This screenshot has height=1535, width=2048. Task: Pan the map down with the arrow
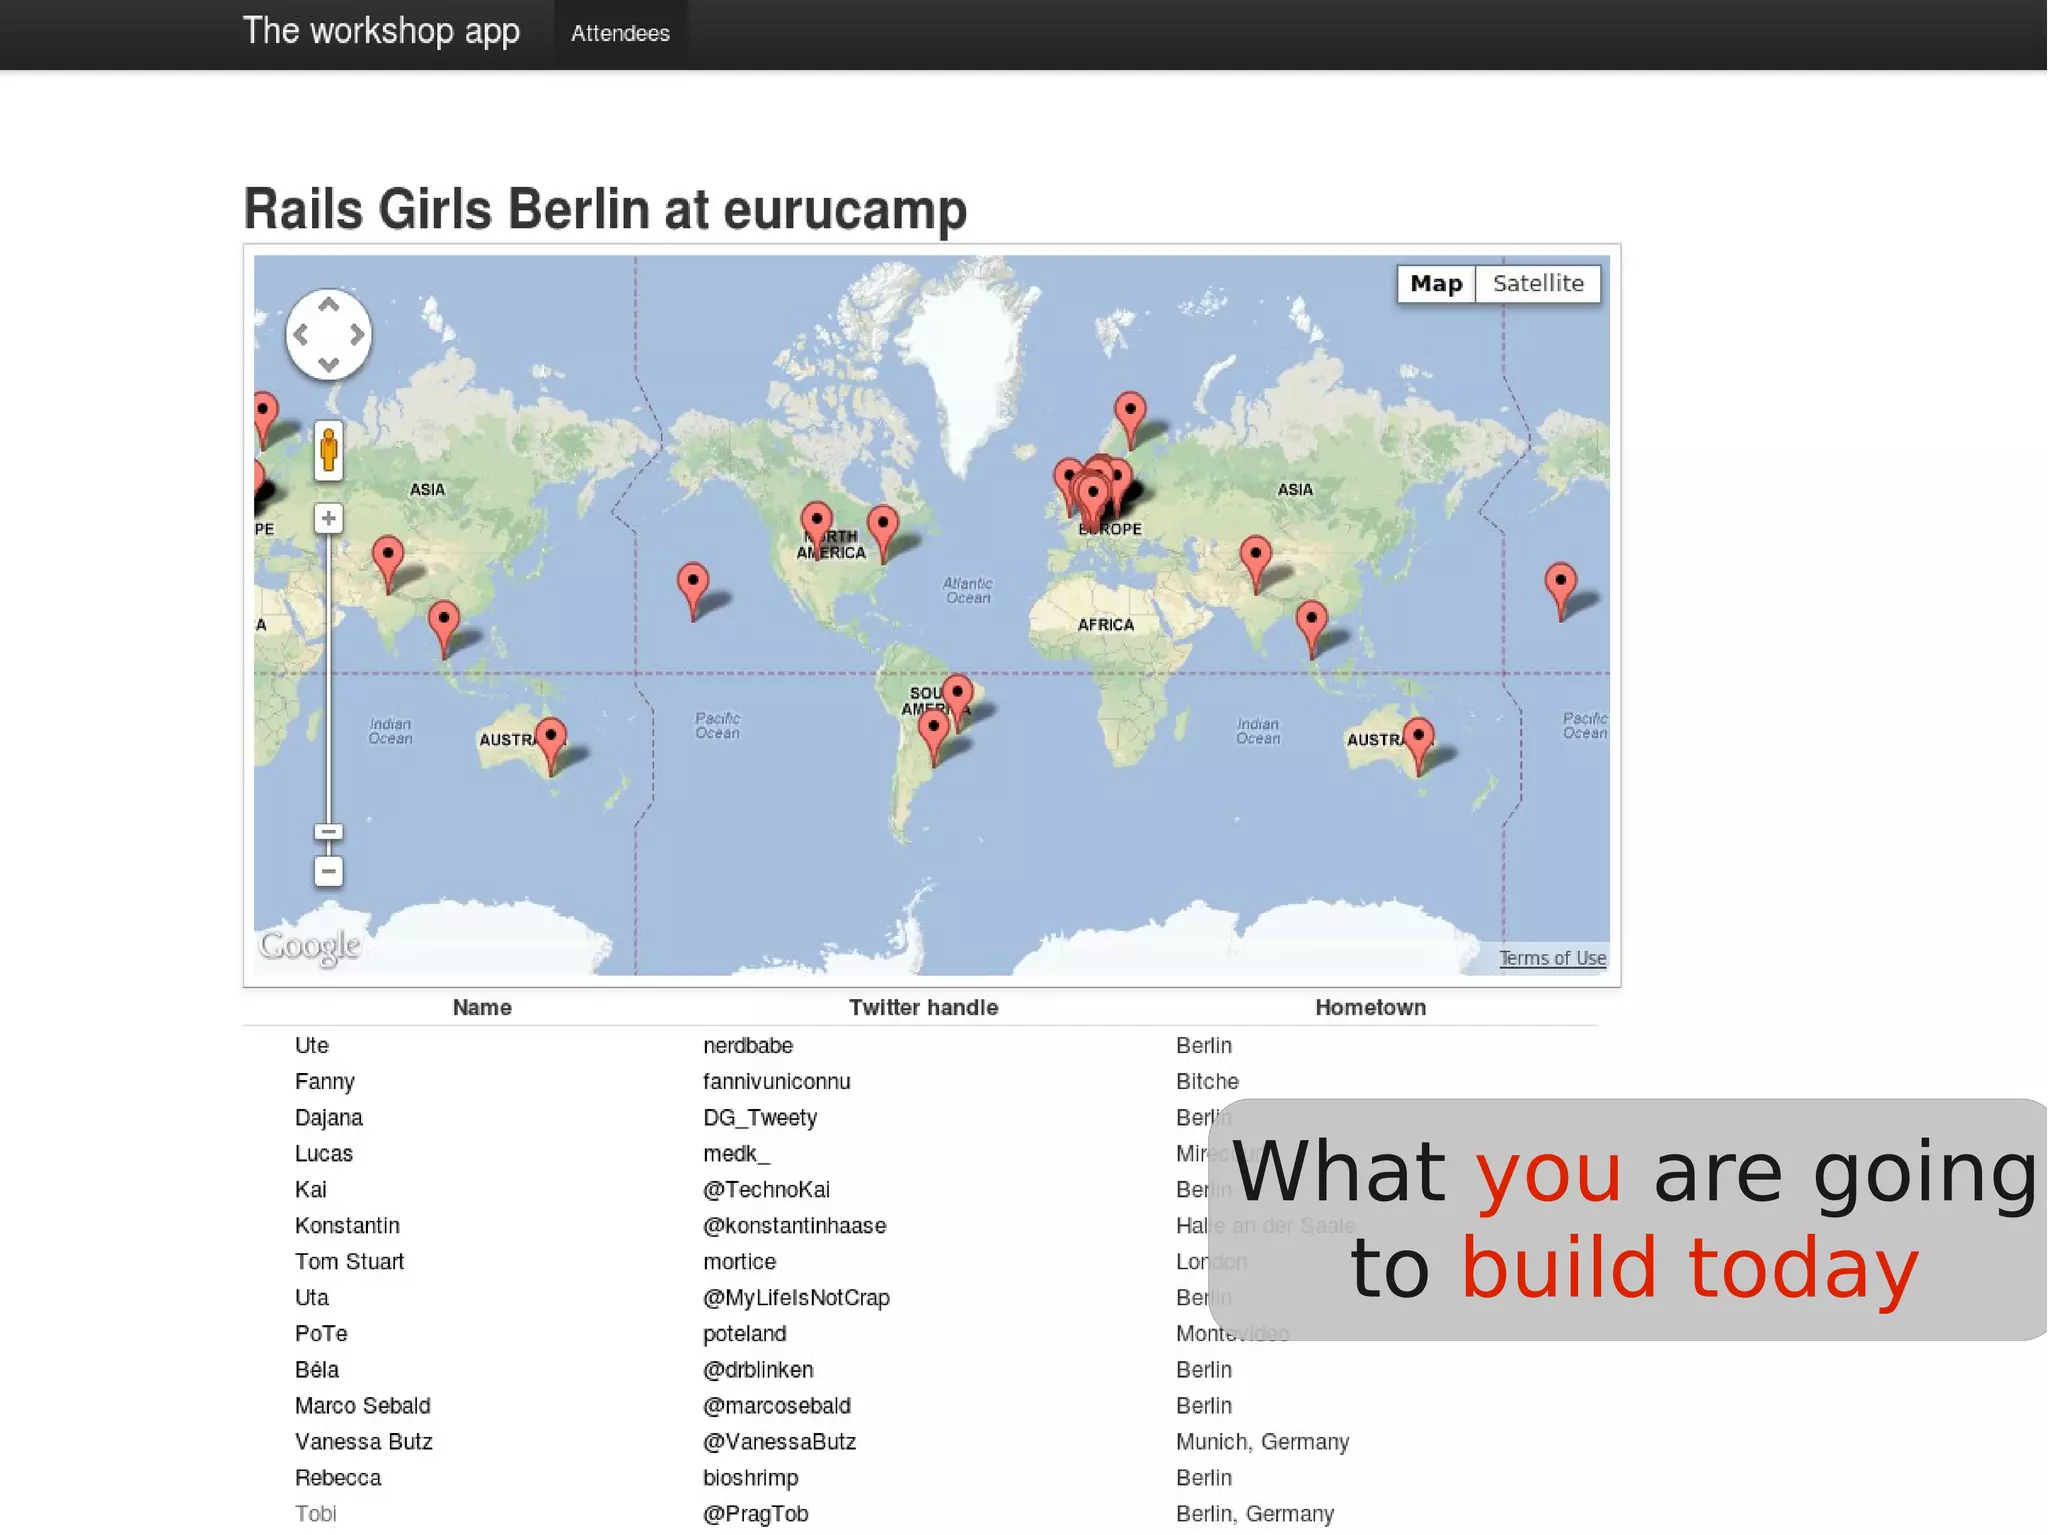[328, 365]
